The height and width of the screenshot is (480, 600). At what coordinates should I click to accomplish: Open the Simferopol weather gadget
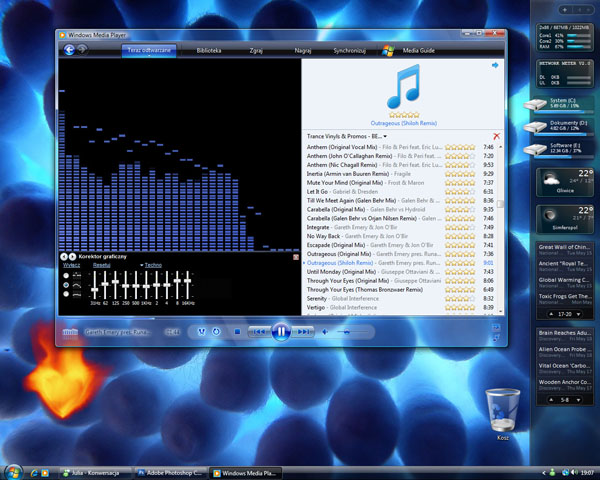tap(565, 219)
